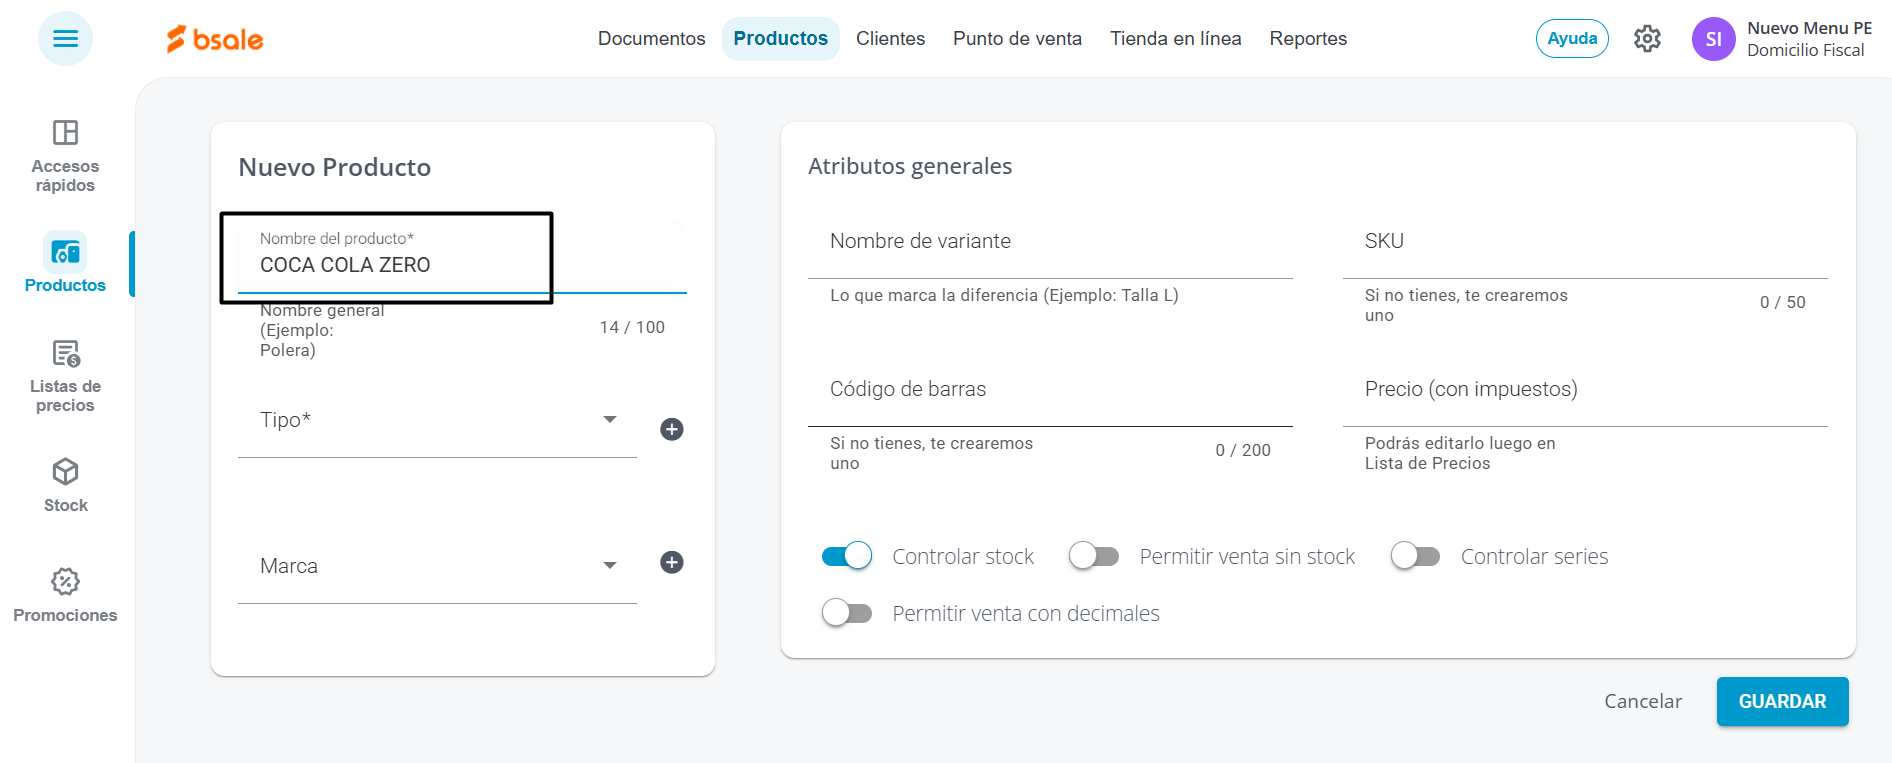Expand the Tipo dropdown
Image resolution: width=1892 pixels, height=763 pixels.
click(437, 420)
